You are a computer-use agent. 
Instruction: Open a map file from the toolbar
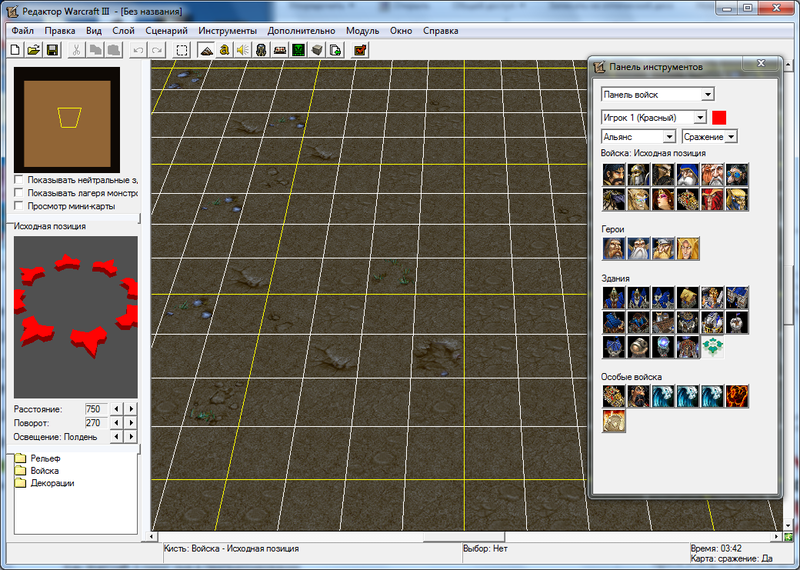click(34, 50)
